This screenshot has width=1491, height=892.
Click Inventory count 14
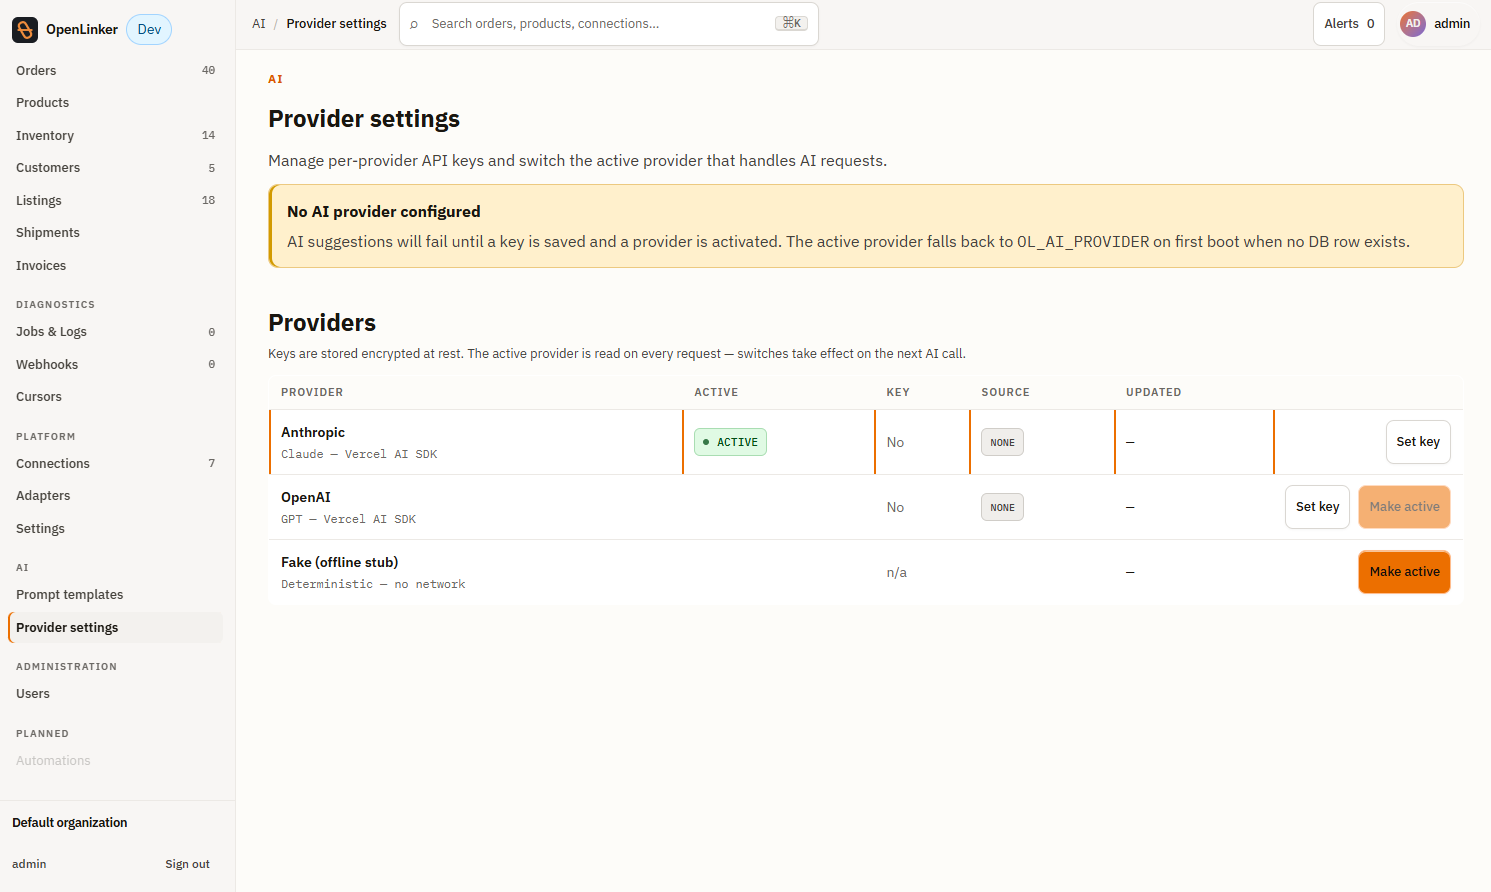point(208,136)
